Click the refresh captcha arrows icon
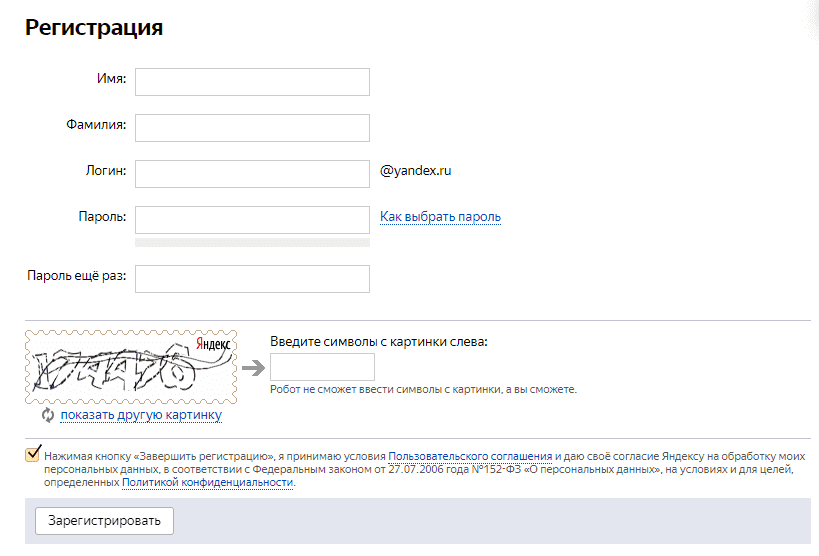The image size is (819, 556). [x=48, y=415]
